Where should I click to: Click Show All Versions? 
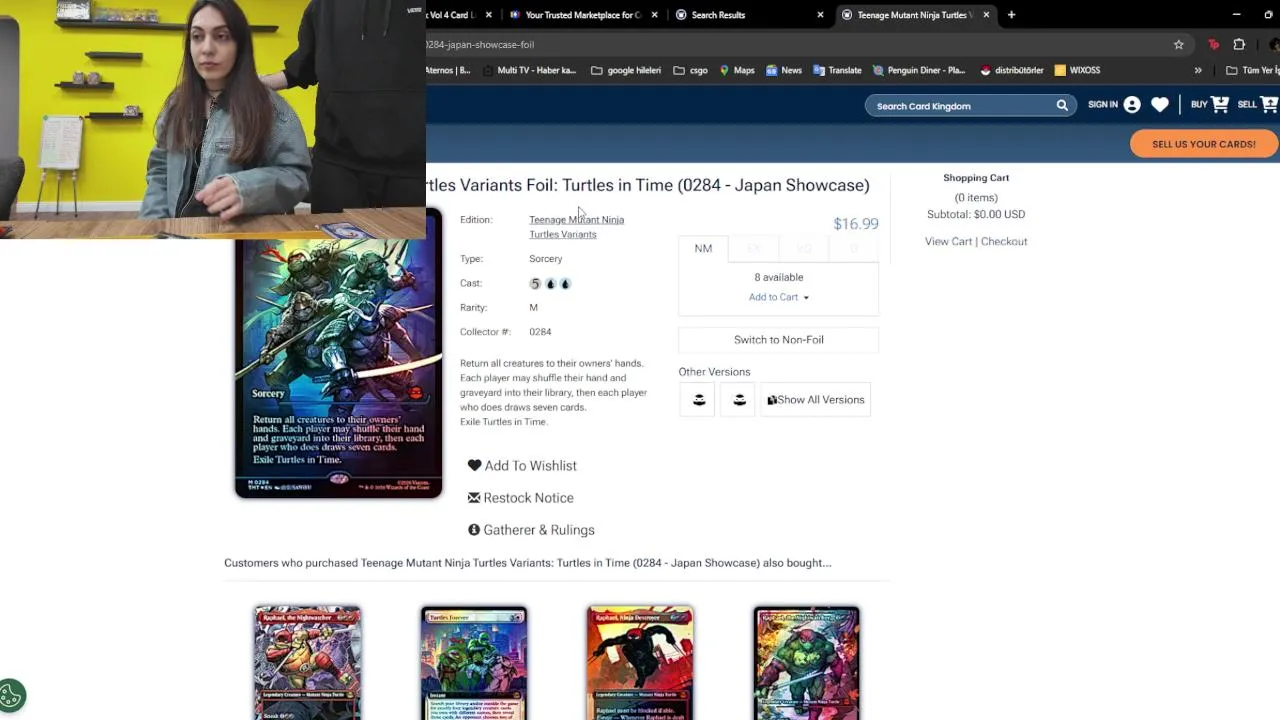pos(815,400)
